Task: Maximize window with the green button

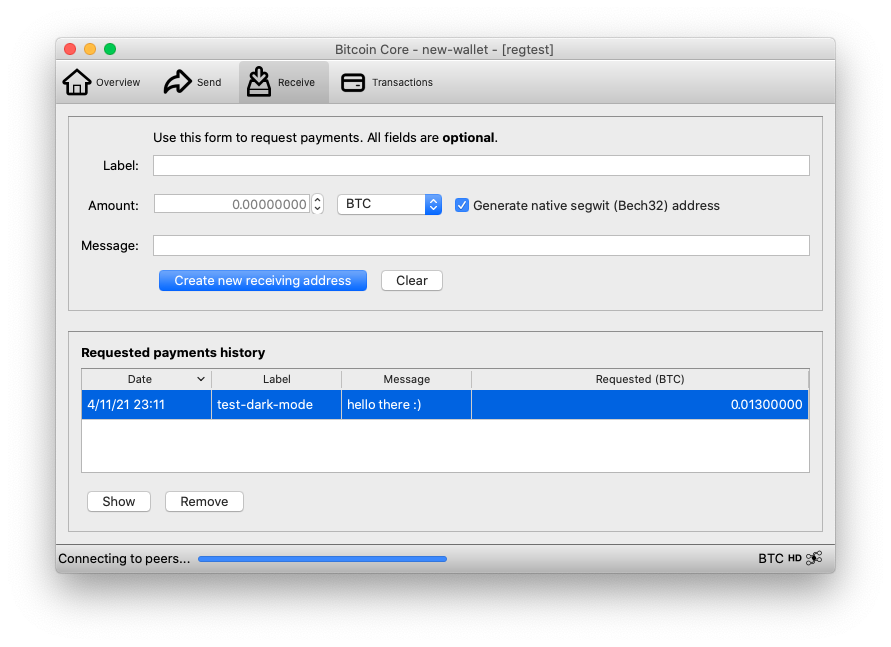Action: 110,49
